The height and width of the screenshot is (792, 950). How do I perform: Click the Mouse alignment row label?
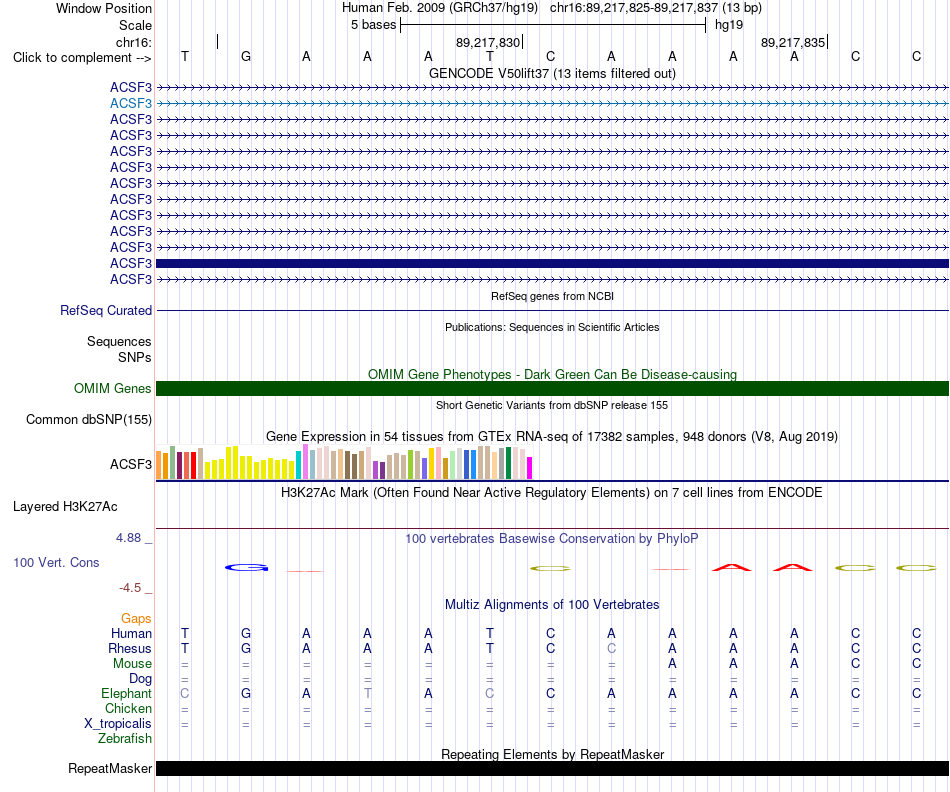(132, 664)
